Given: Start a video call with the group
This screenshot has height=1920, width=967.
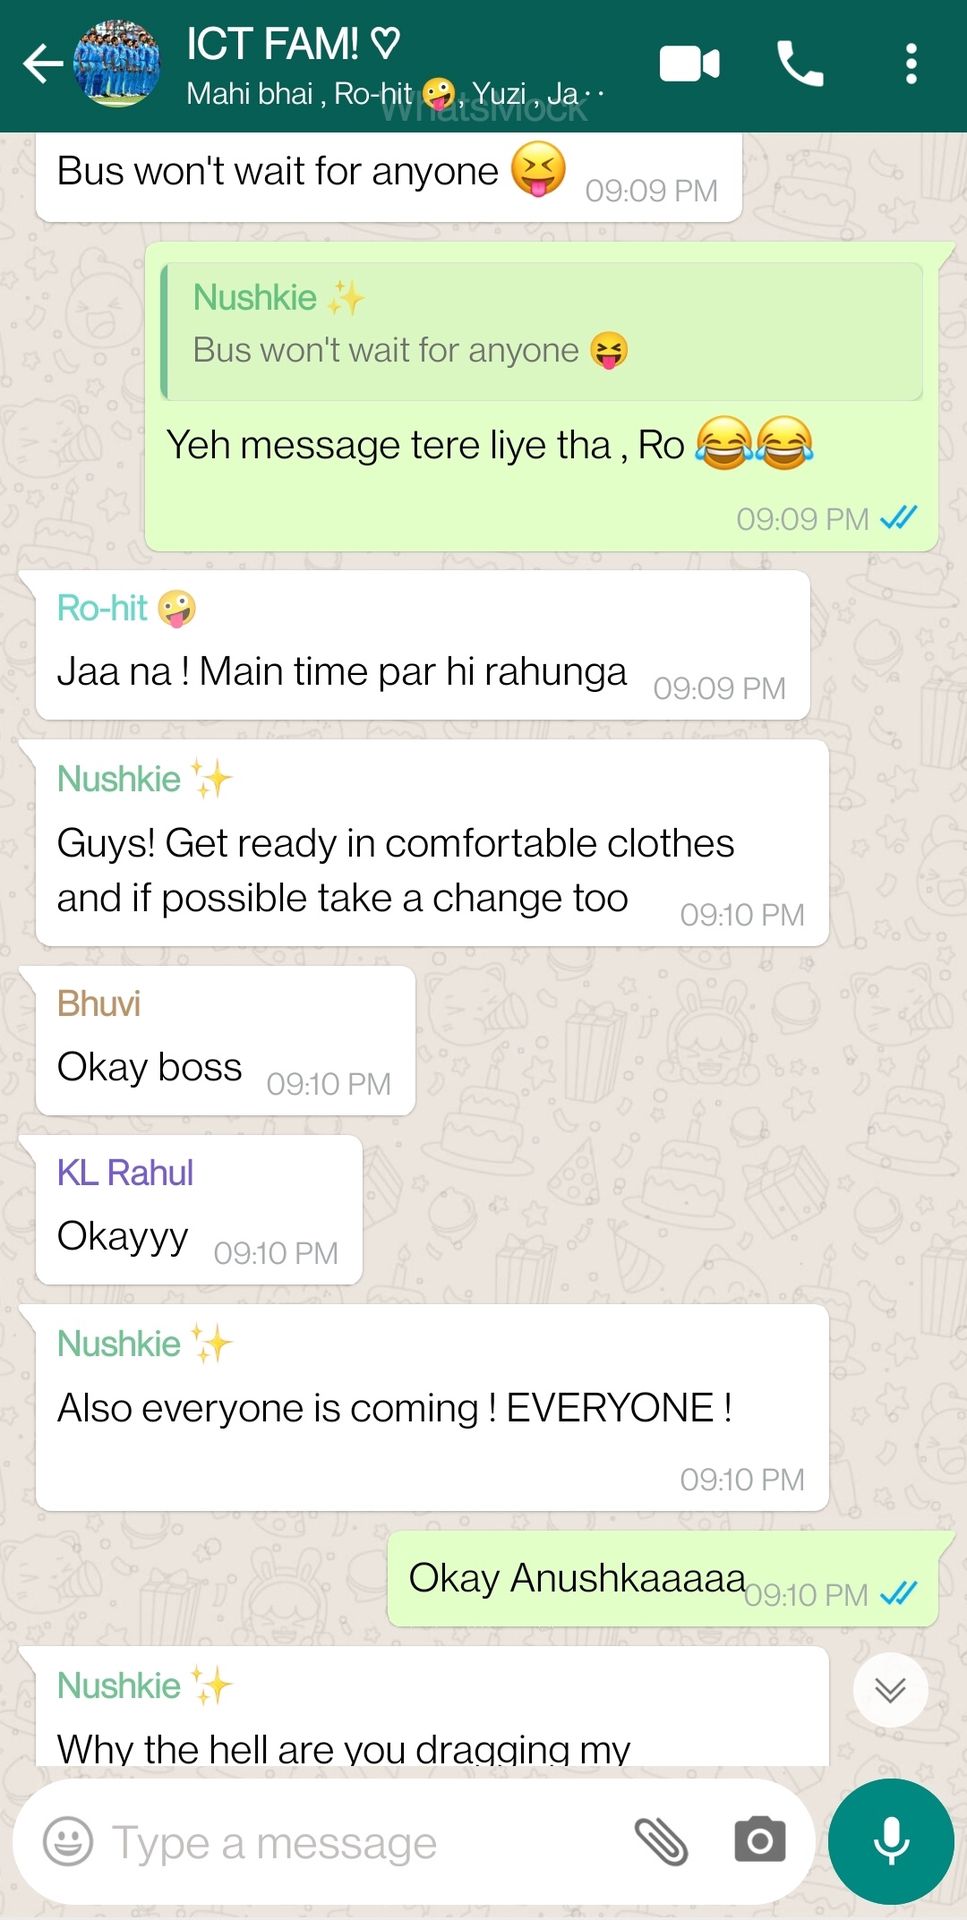Looking at the screenshot, I should point(690,64).
